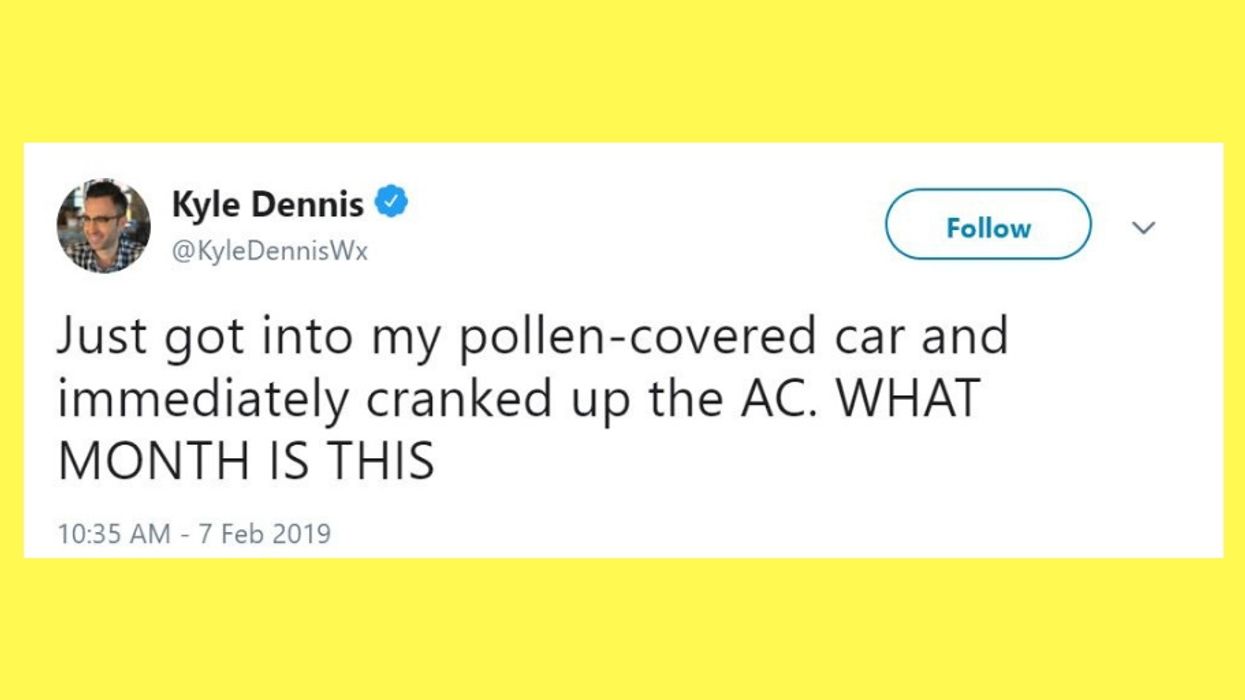Image resolution: width=1245 pixels, height=700 pixels.
Task: Click the "AC." text in the tweet
Action: coord(778,399)
